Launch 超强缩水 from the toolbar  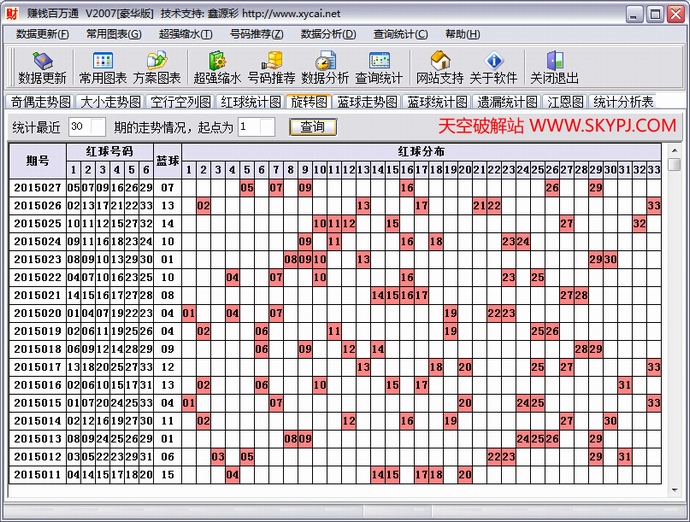click(217, 67)
